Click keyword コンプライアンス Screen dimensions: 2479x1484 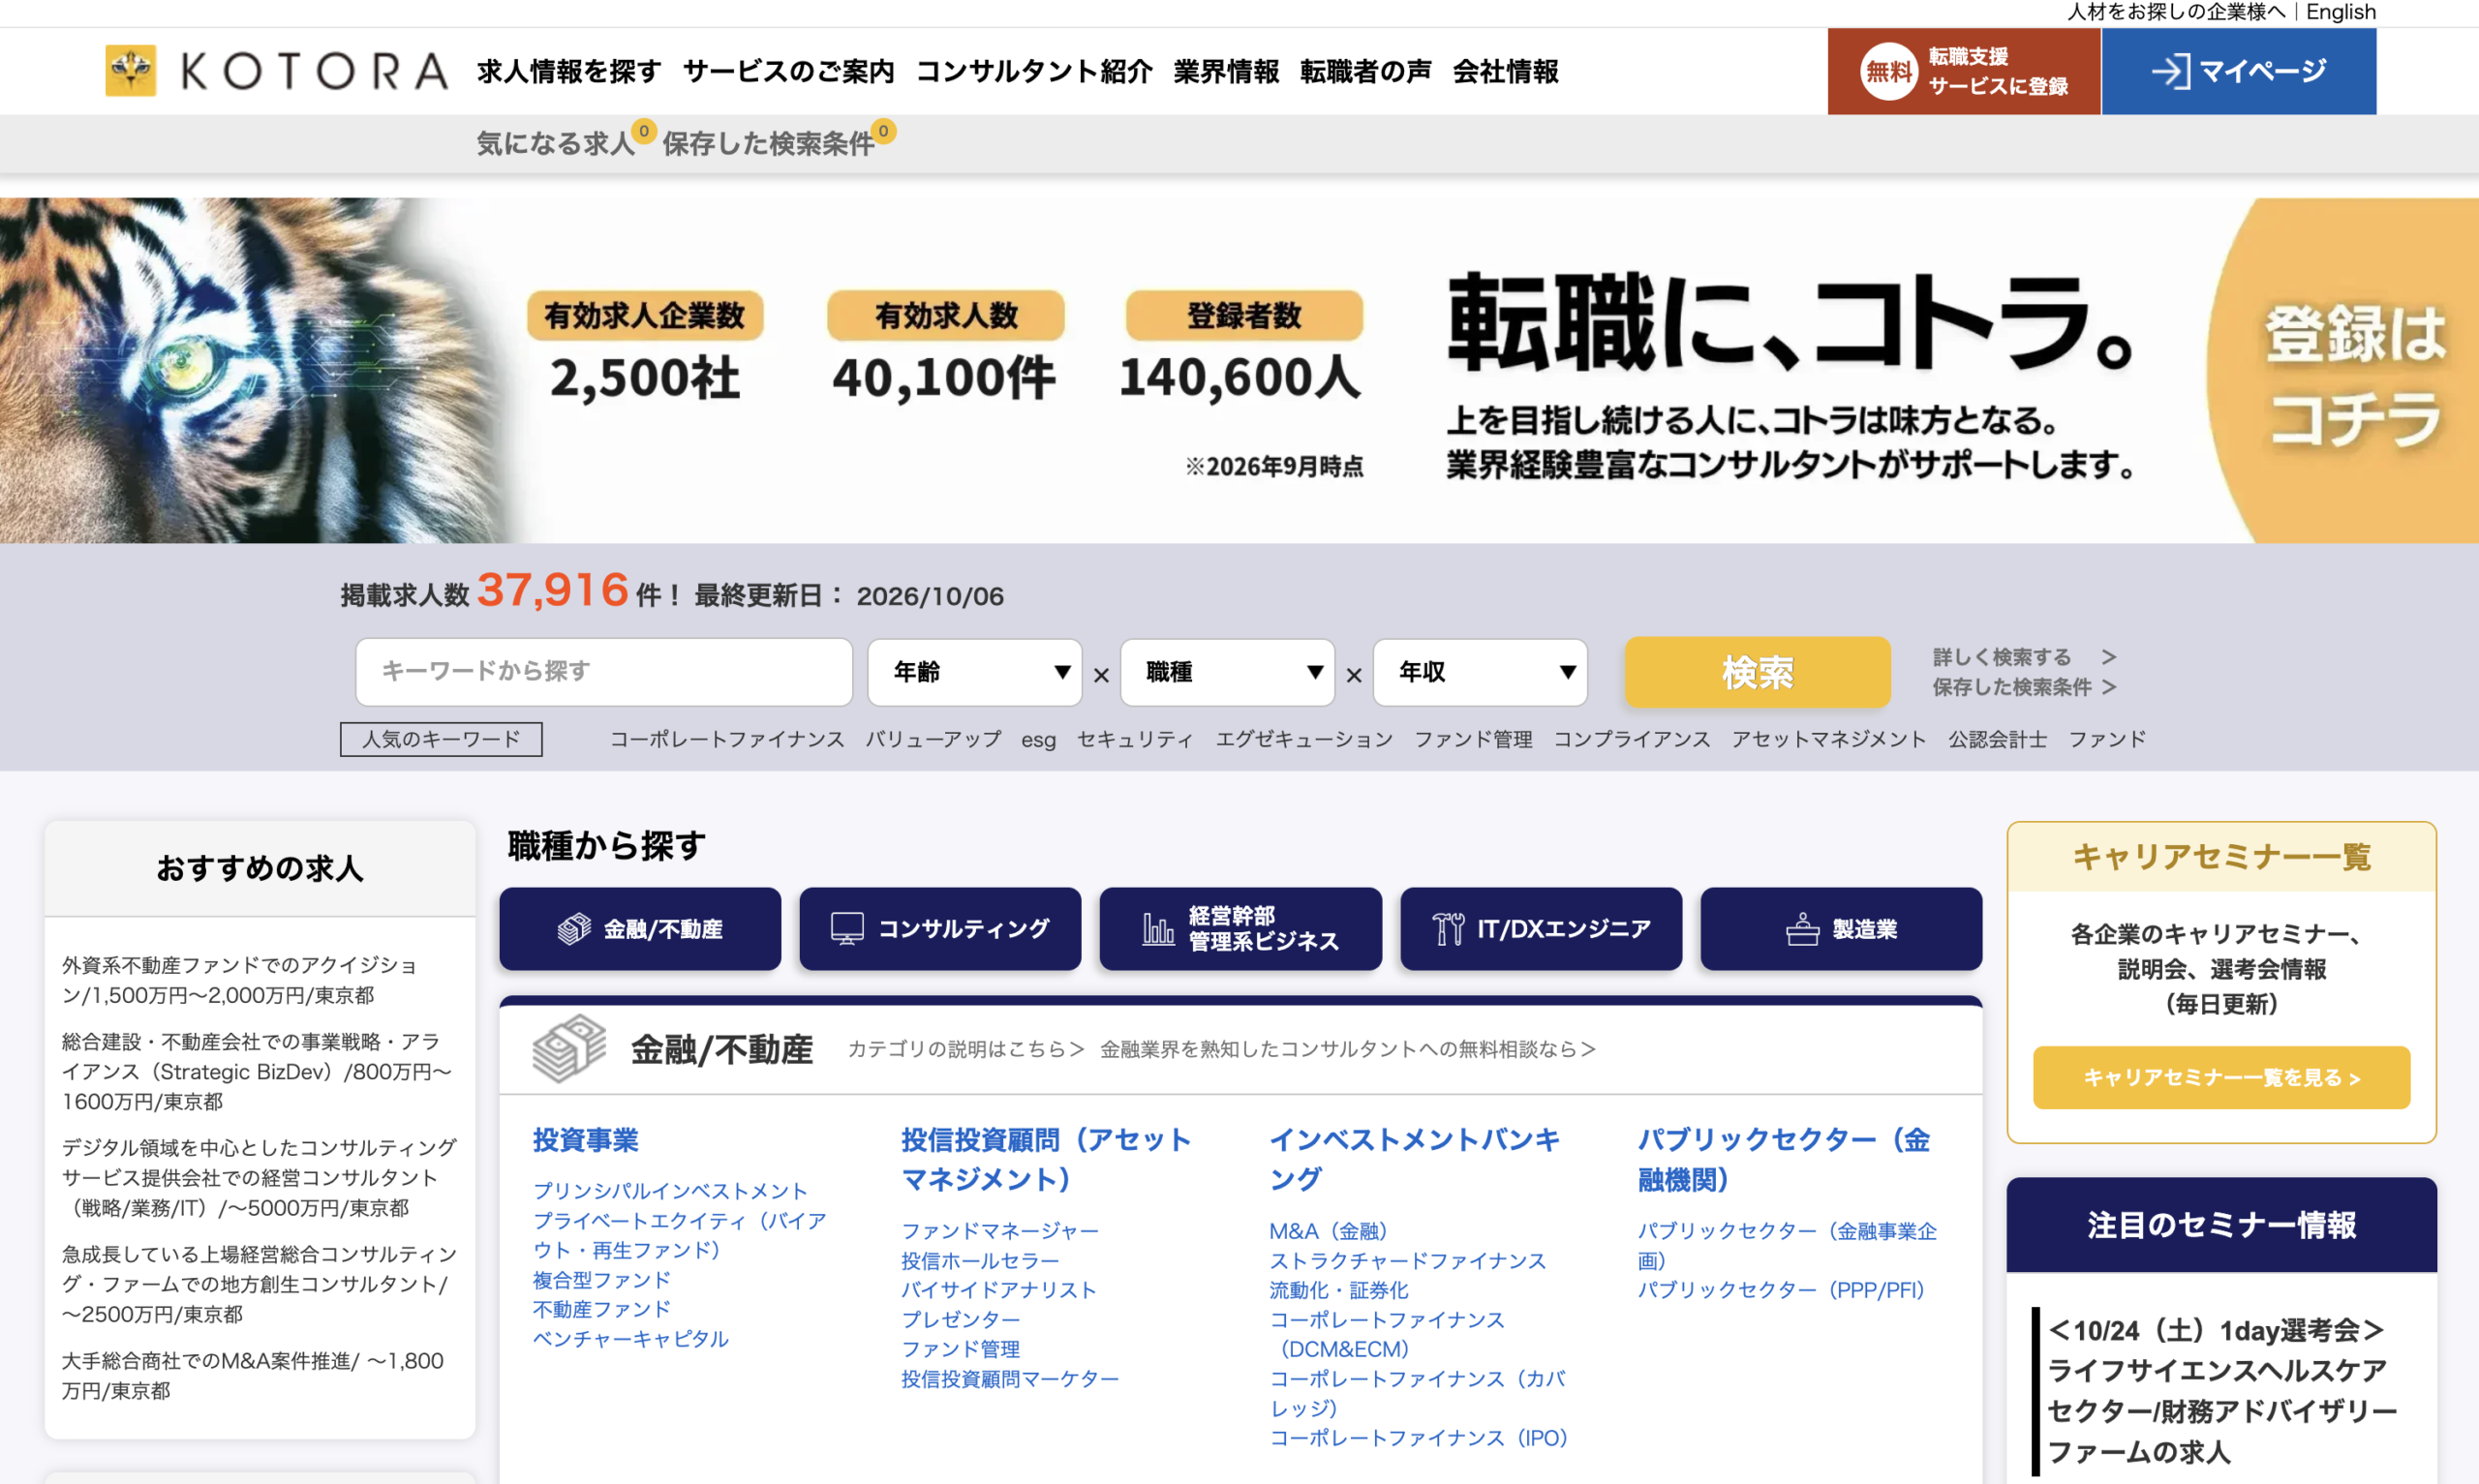[x=1631, y=739]
